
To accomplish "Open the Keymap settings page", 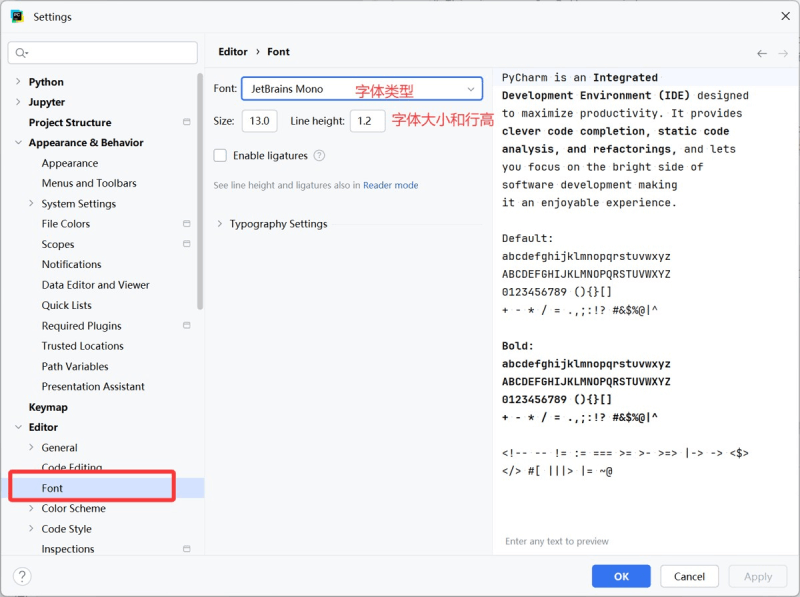I will [x=48, y=407].
